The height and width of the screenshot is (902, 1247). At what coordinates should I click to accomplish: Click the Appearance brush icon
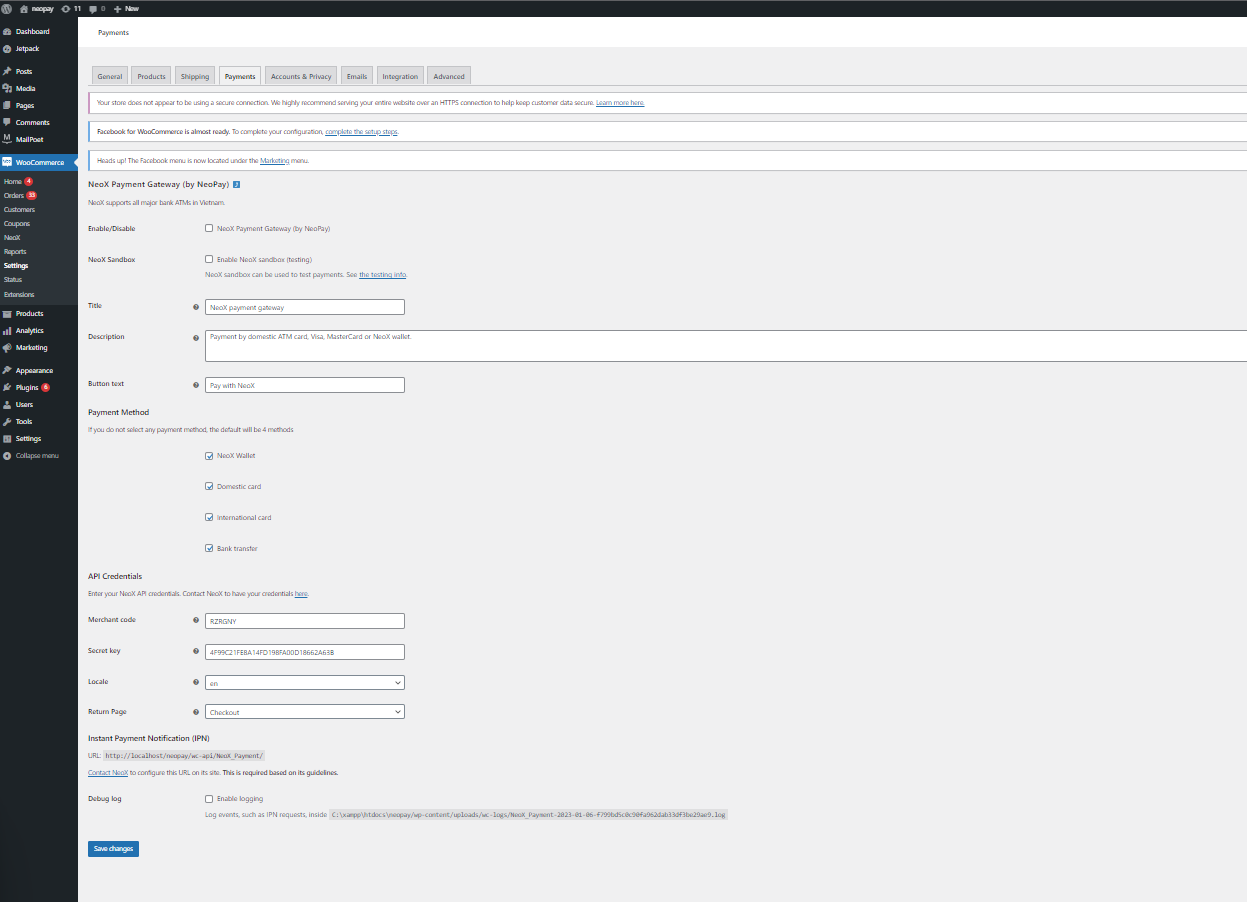point(7,371)
